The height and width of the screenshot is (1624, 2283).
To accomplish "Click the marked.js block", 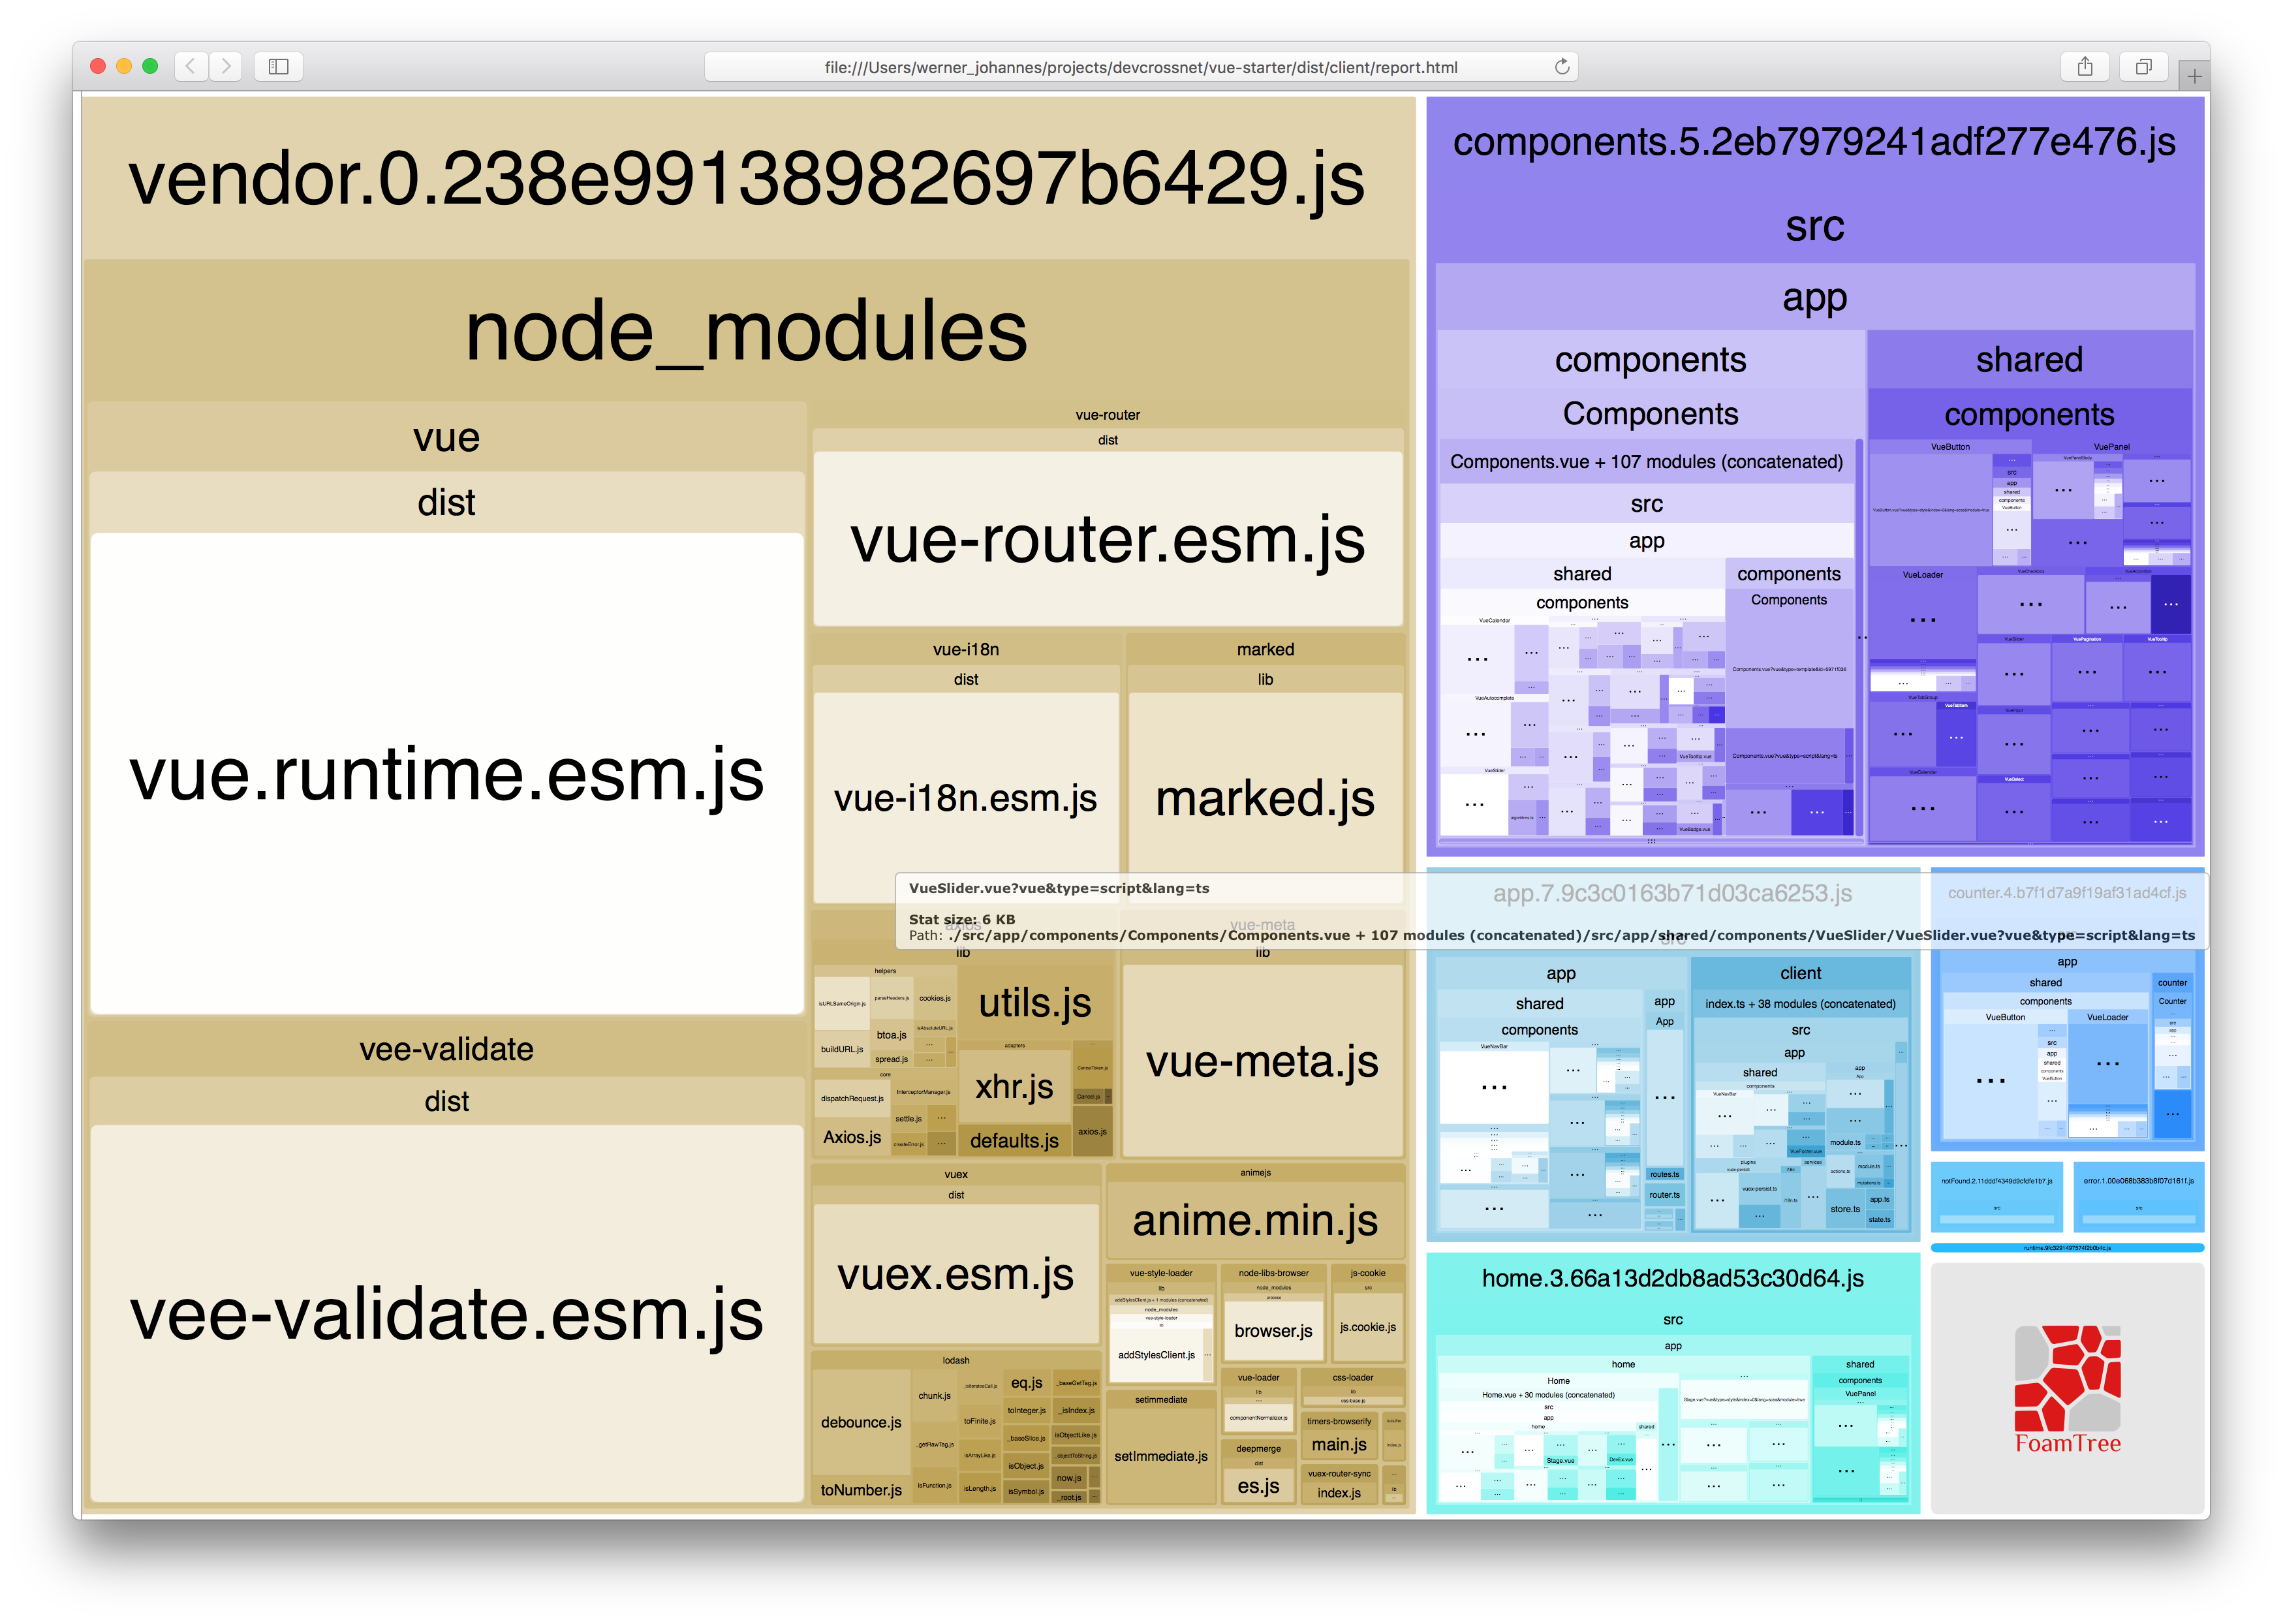I will [x=1265, y=797].
